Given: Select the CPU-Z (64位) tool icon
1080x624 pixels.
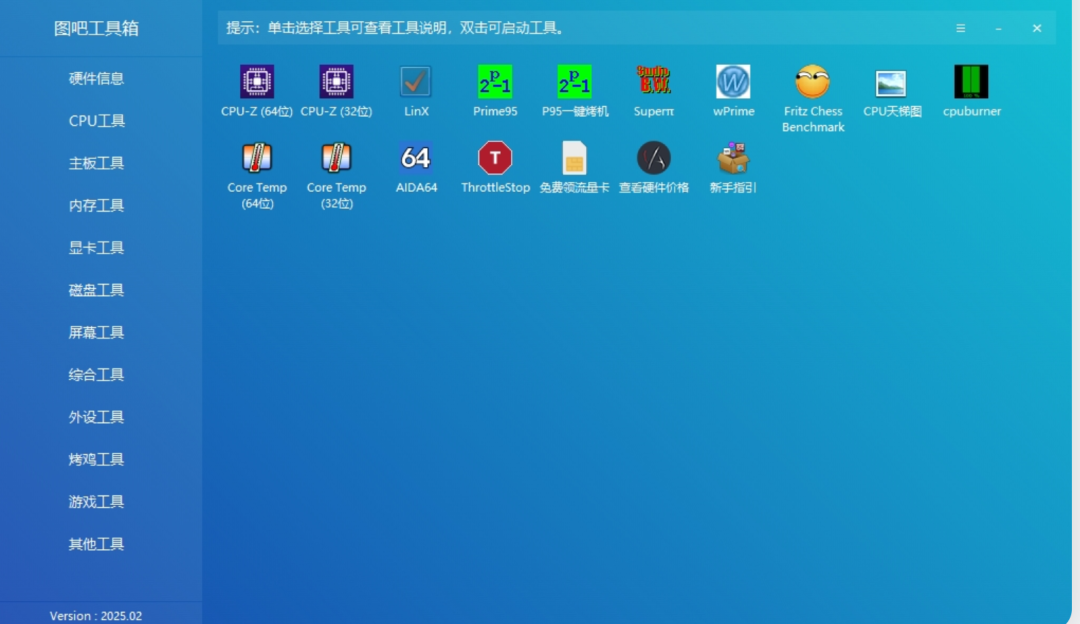Looking at the screenshot, I should pos(257,82).
